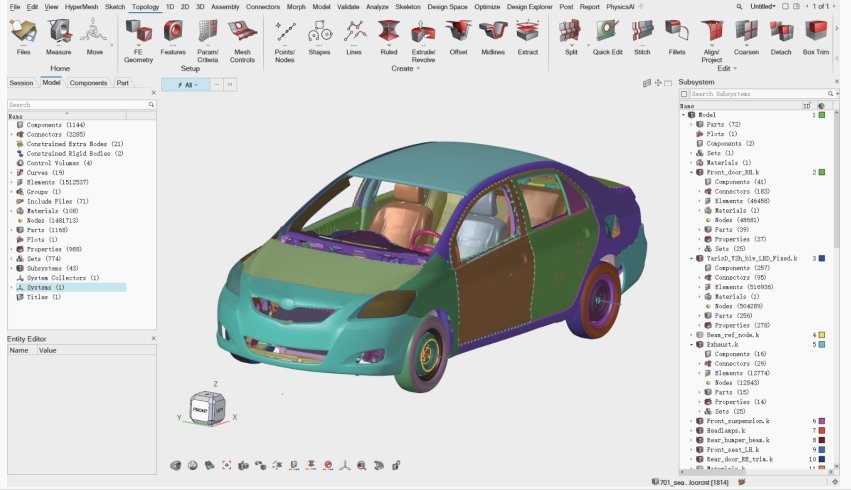Select the Measure tool in ribbon
Screen dimensions: 851x490
60,36
